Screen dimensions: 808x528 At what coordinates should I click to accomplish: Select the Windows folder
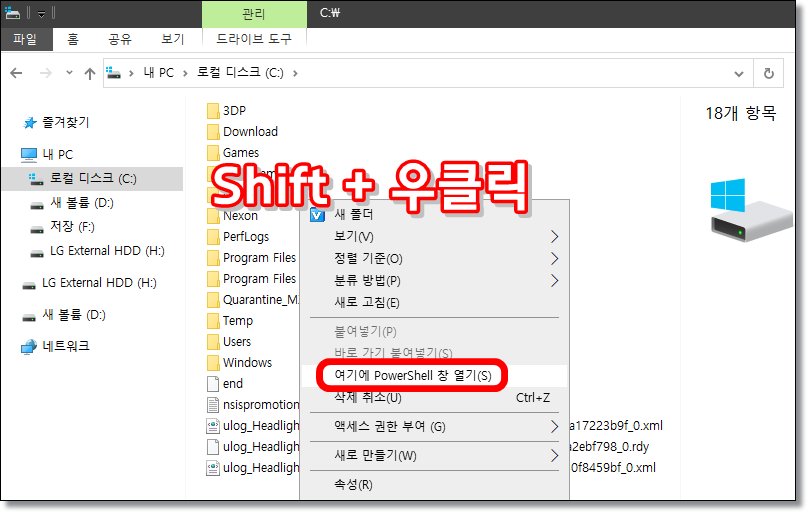(x=247, y=363)
